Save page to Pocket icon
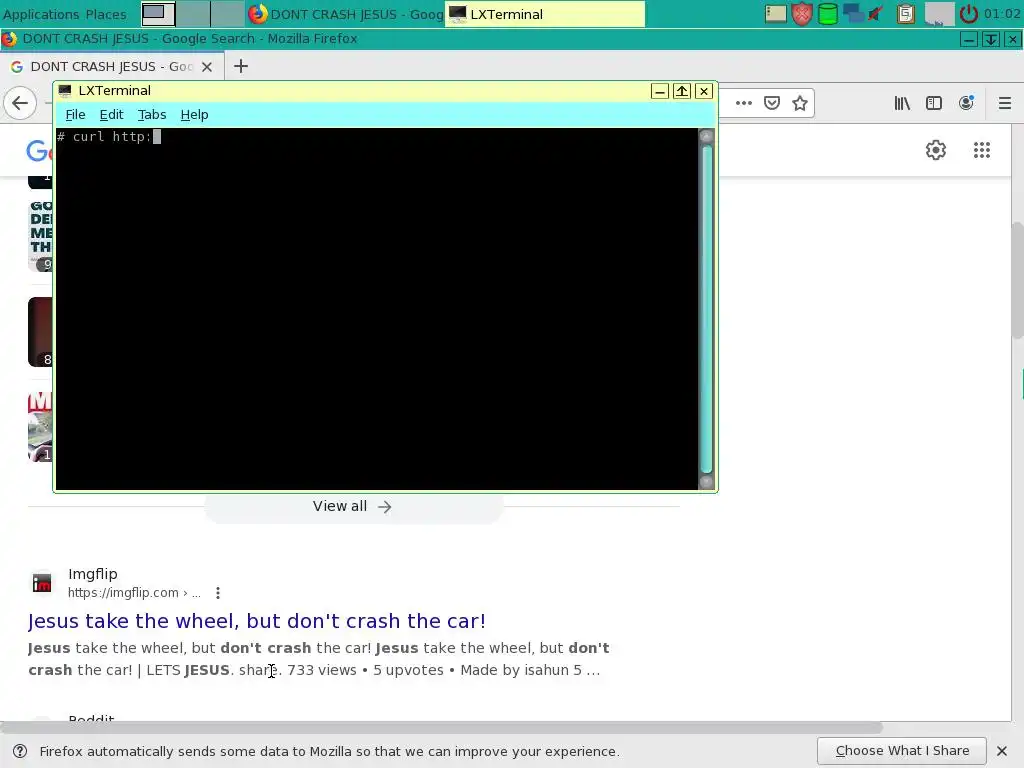 [772, 103]
